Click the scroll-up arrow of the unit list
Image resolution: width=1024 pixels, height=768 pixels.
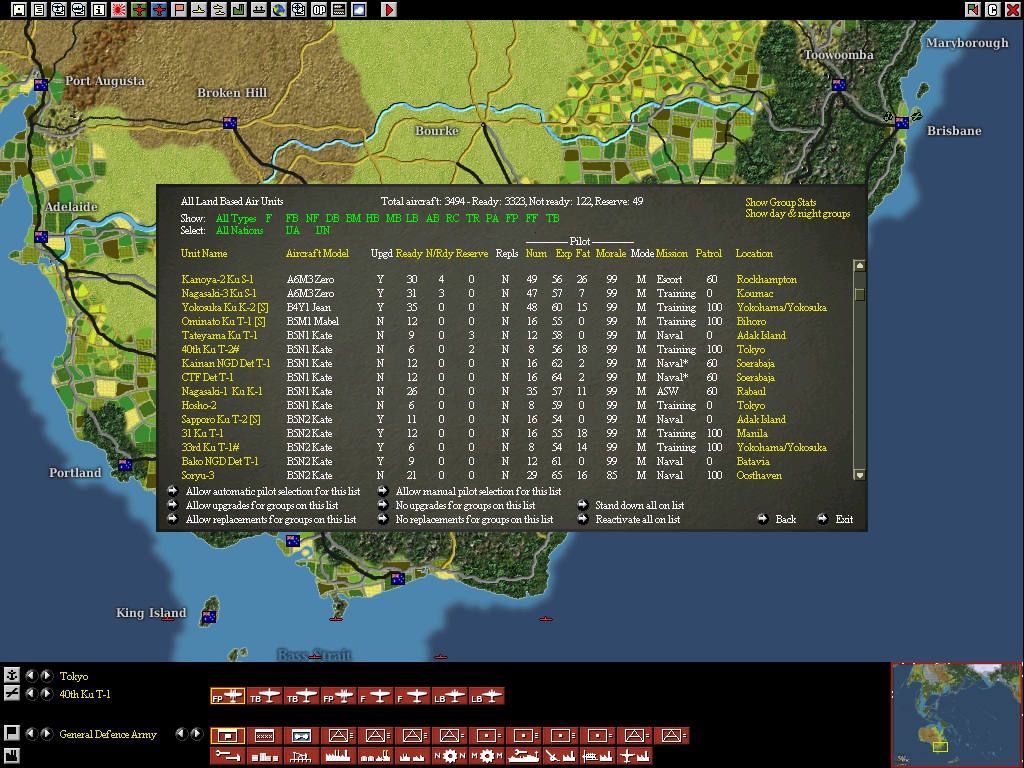coord(859,266)
